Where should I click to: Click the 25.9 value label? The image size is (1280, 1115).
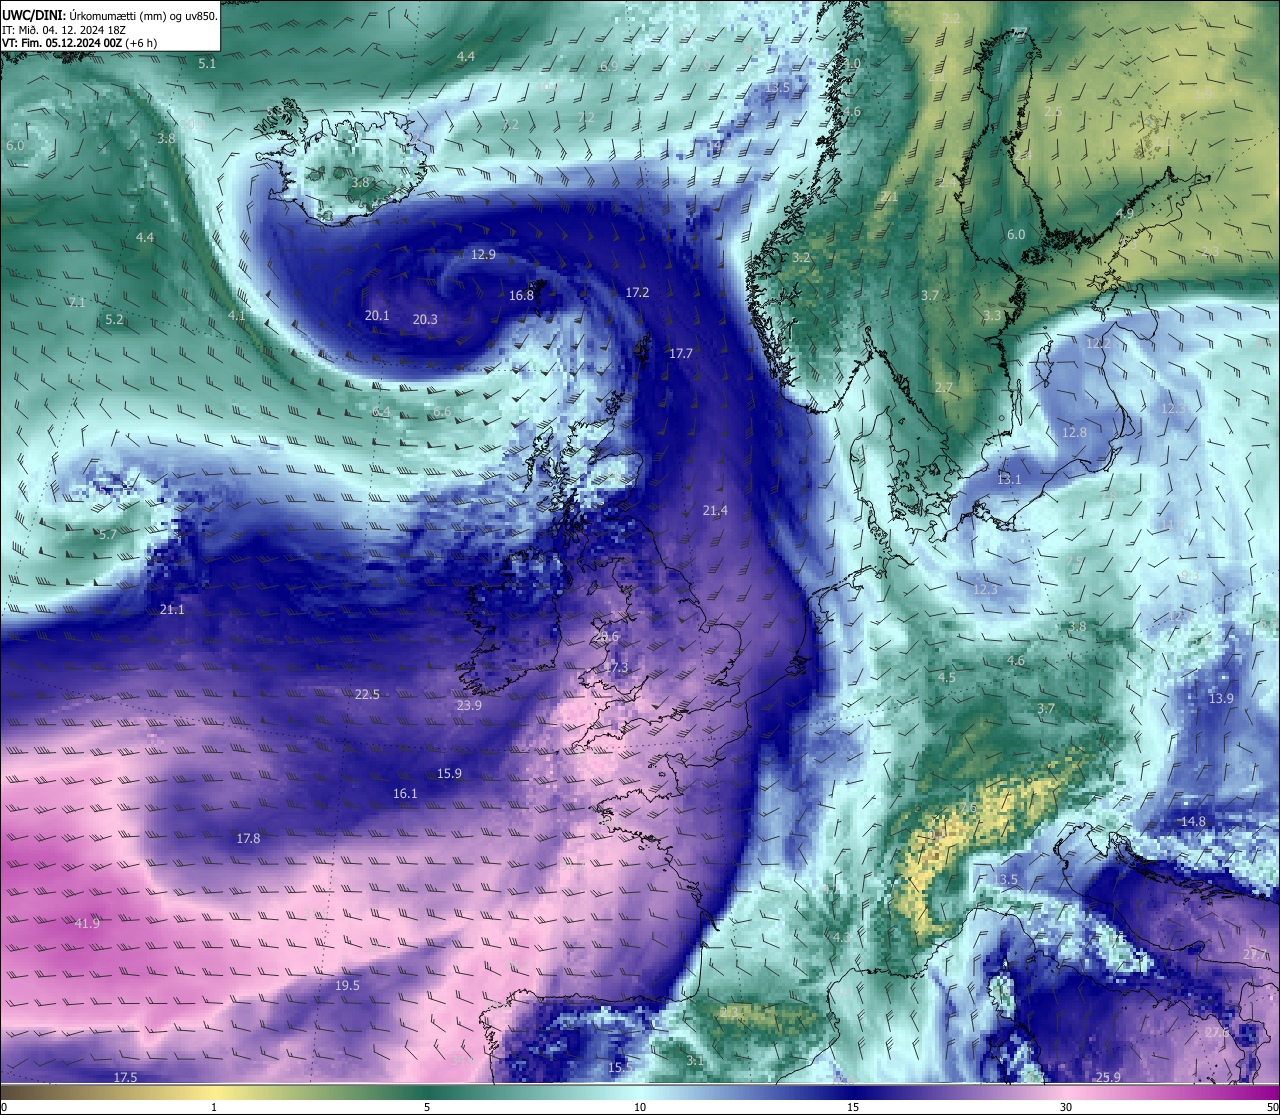point(1108,1078)
